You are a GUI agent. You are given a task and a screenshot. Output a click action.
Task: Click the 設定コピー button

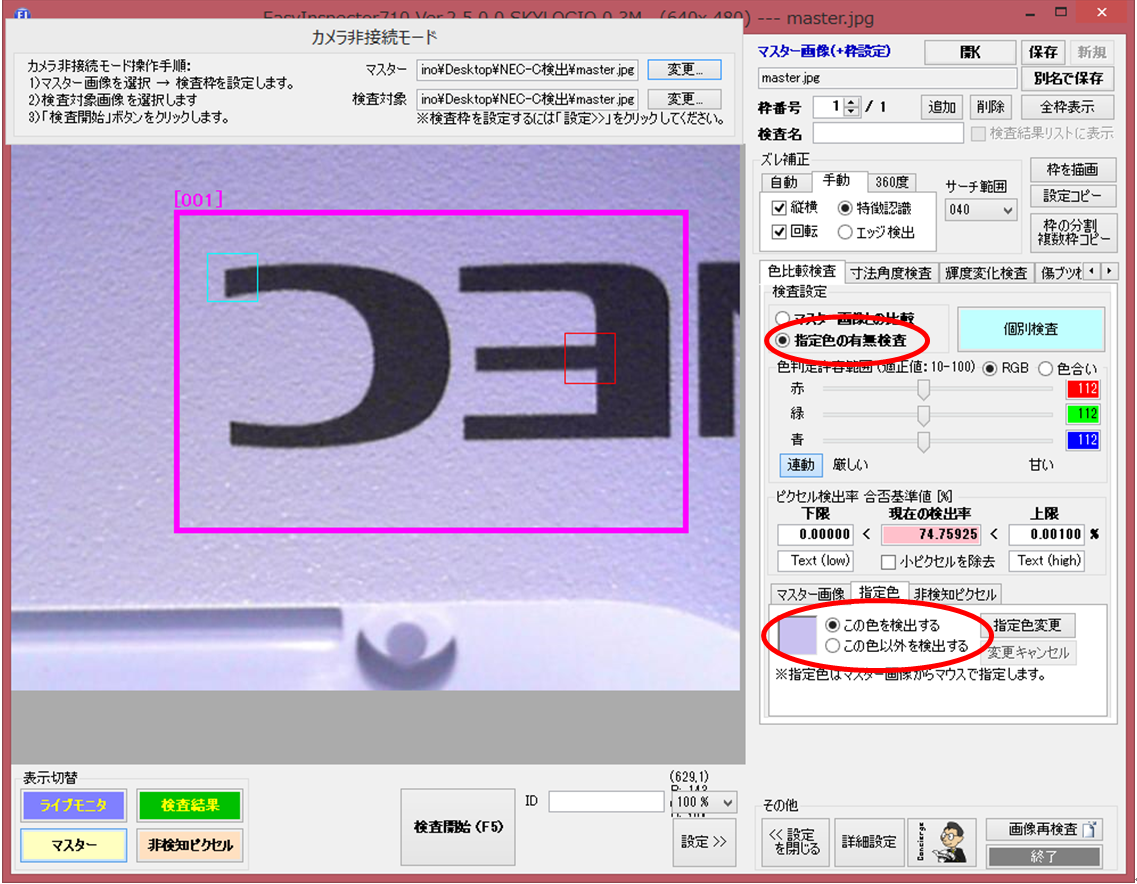pos(1072,196)
